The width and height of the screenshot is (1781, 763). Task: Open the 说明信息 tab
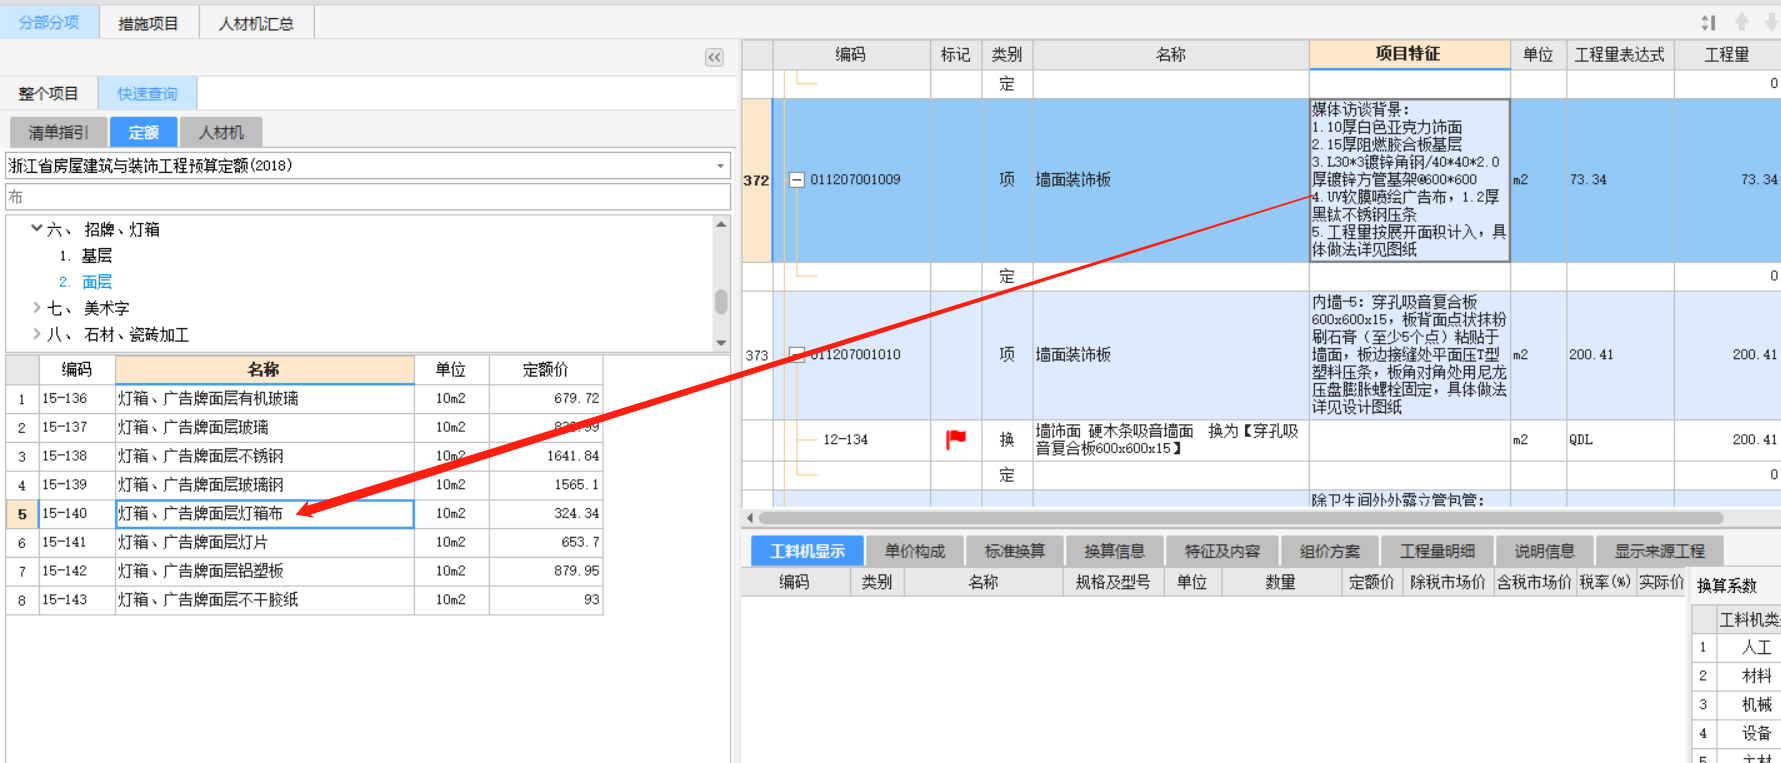tap(1544, 551)
